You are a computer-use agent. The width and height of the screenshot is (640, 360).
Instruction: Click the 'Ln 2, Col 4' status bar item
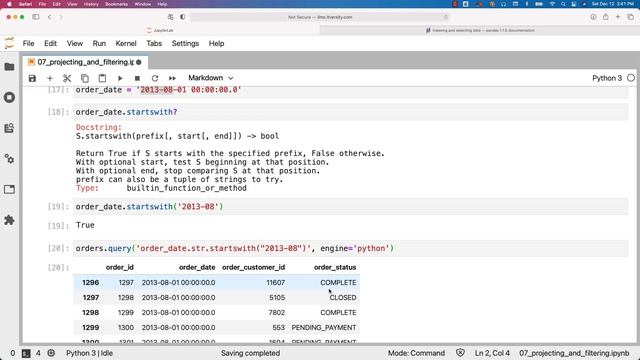click(x=492, y=353)
